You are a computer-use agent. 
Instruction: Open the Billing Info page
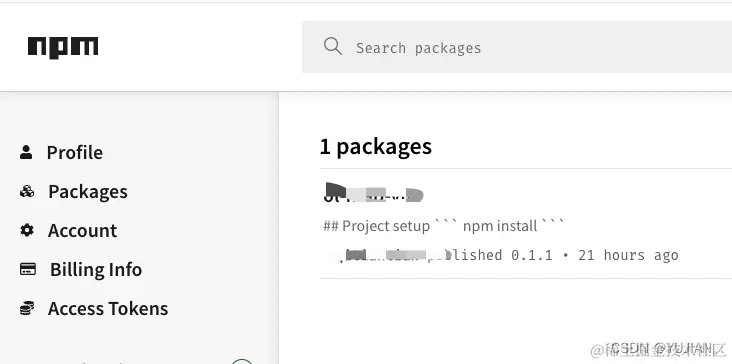(x=96, y=270)
